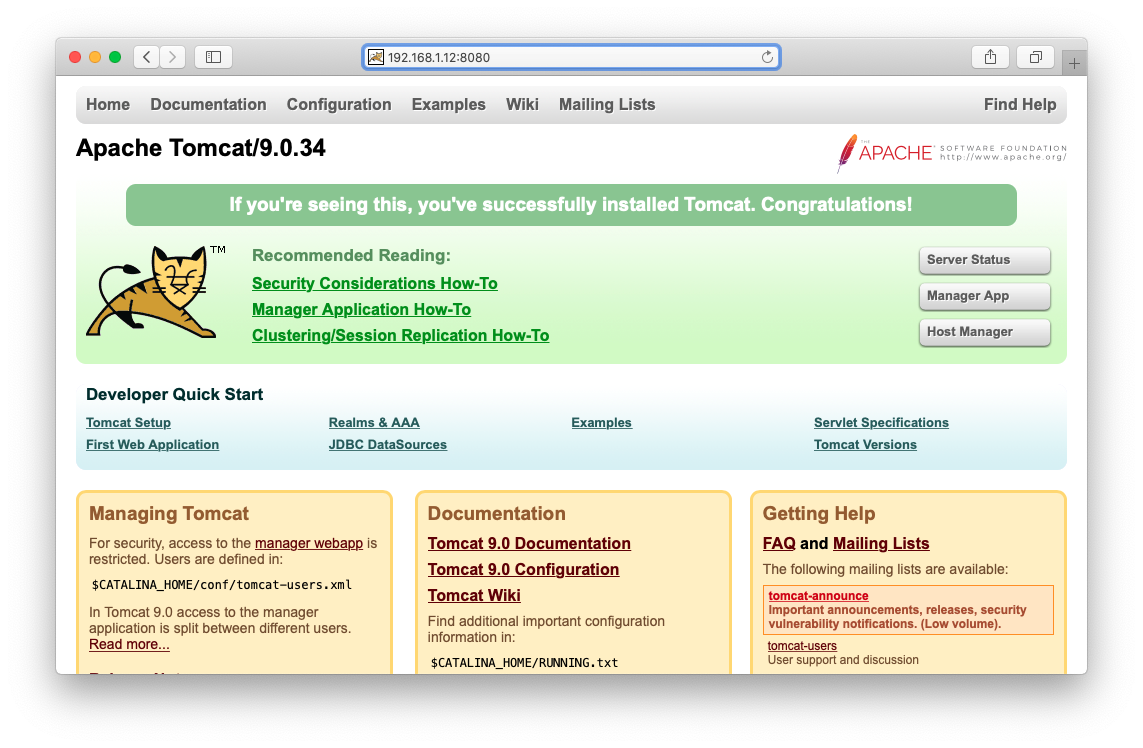Click the Host Manager button

[984, 331]
